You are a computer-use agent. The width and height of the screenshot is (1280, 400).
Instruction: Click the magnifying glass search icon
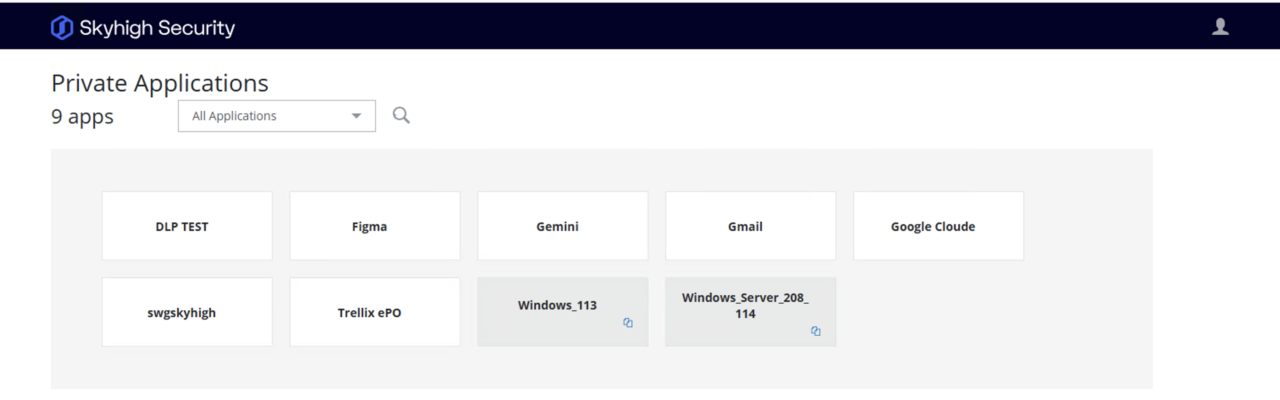pyautogui.click(x=401, y=116)
